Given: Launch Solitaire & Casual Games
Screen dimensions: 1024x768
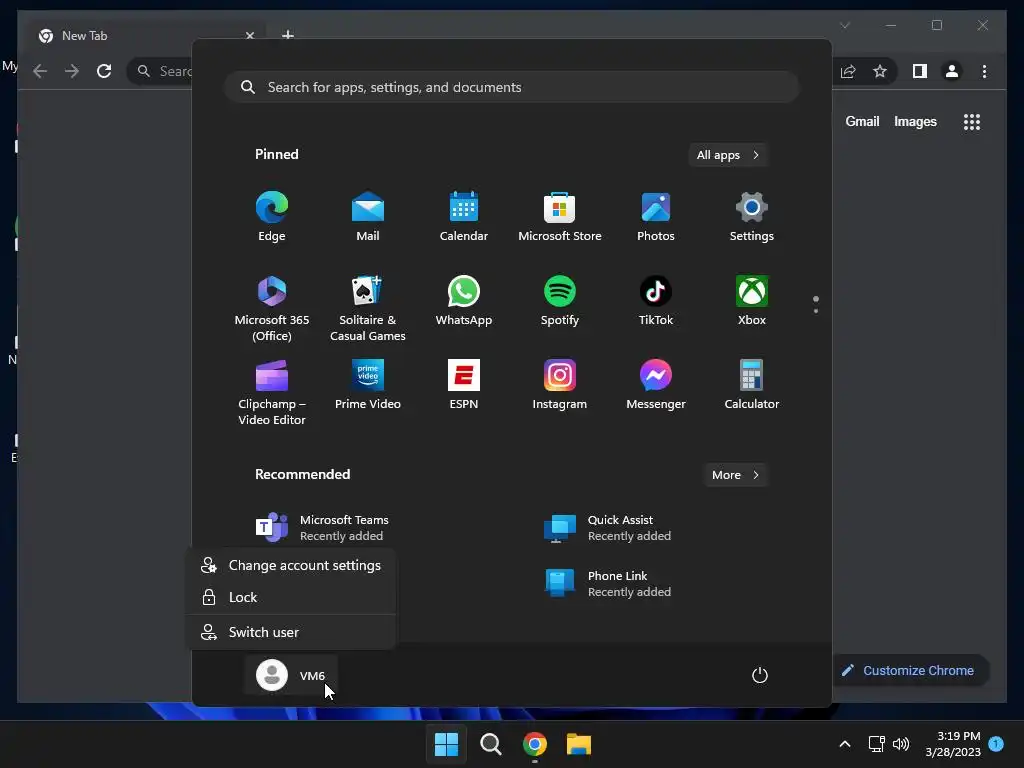Looking at the screenshot, I should coord(368,308).
